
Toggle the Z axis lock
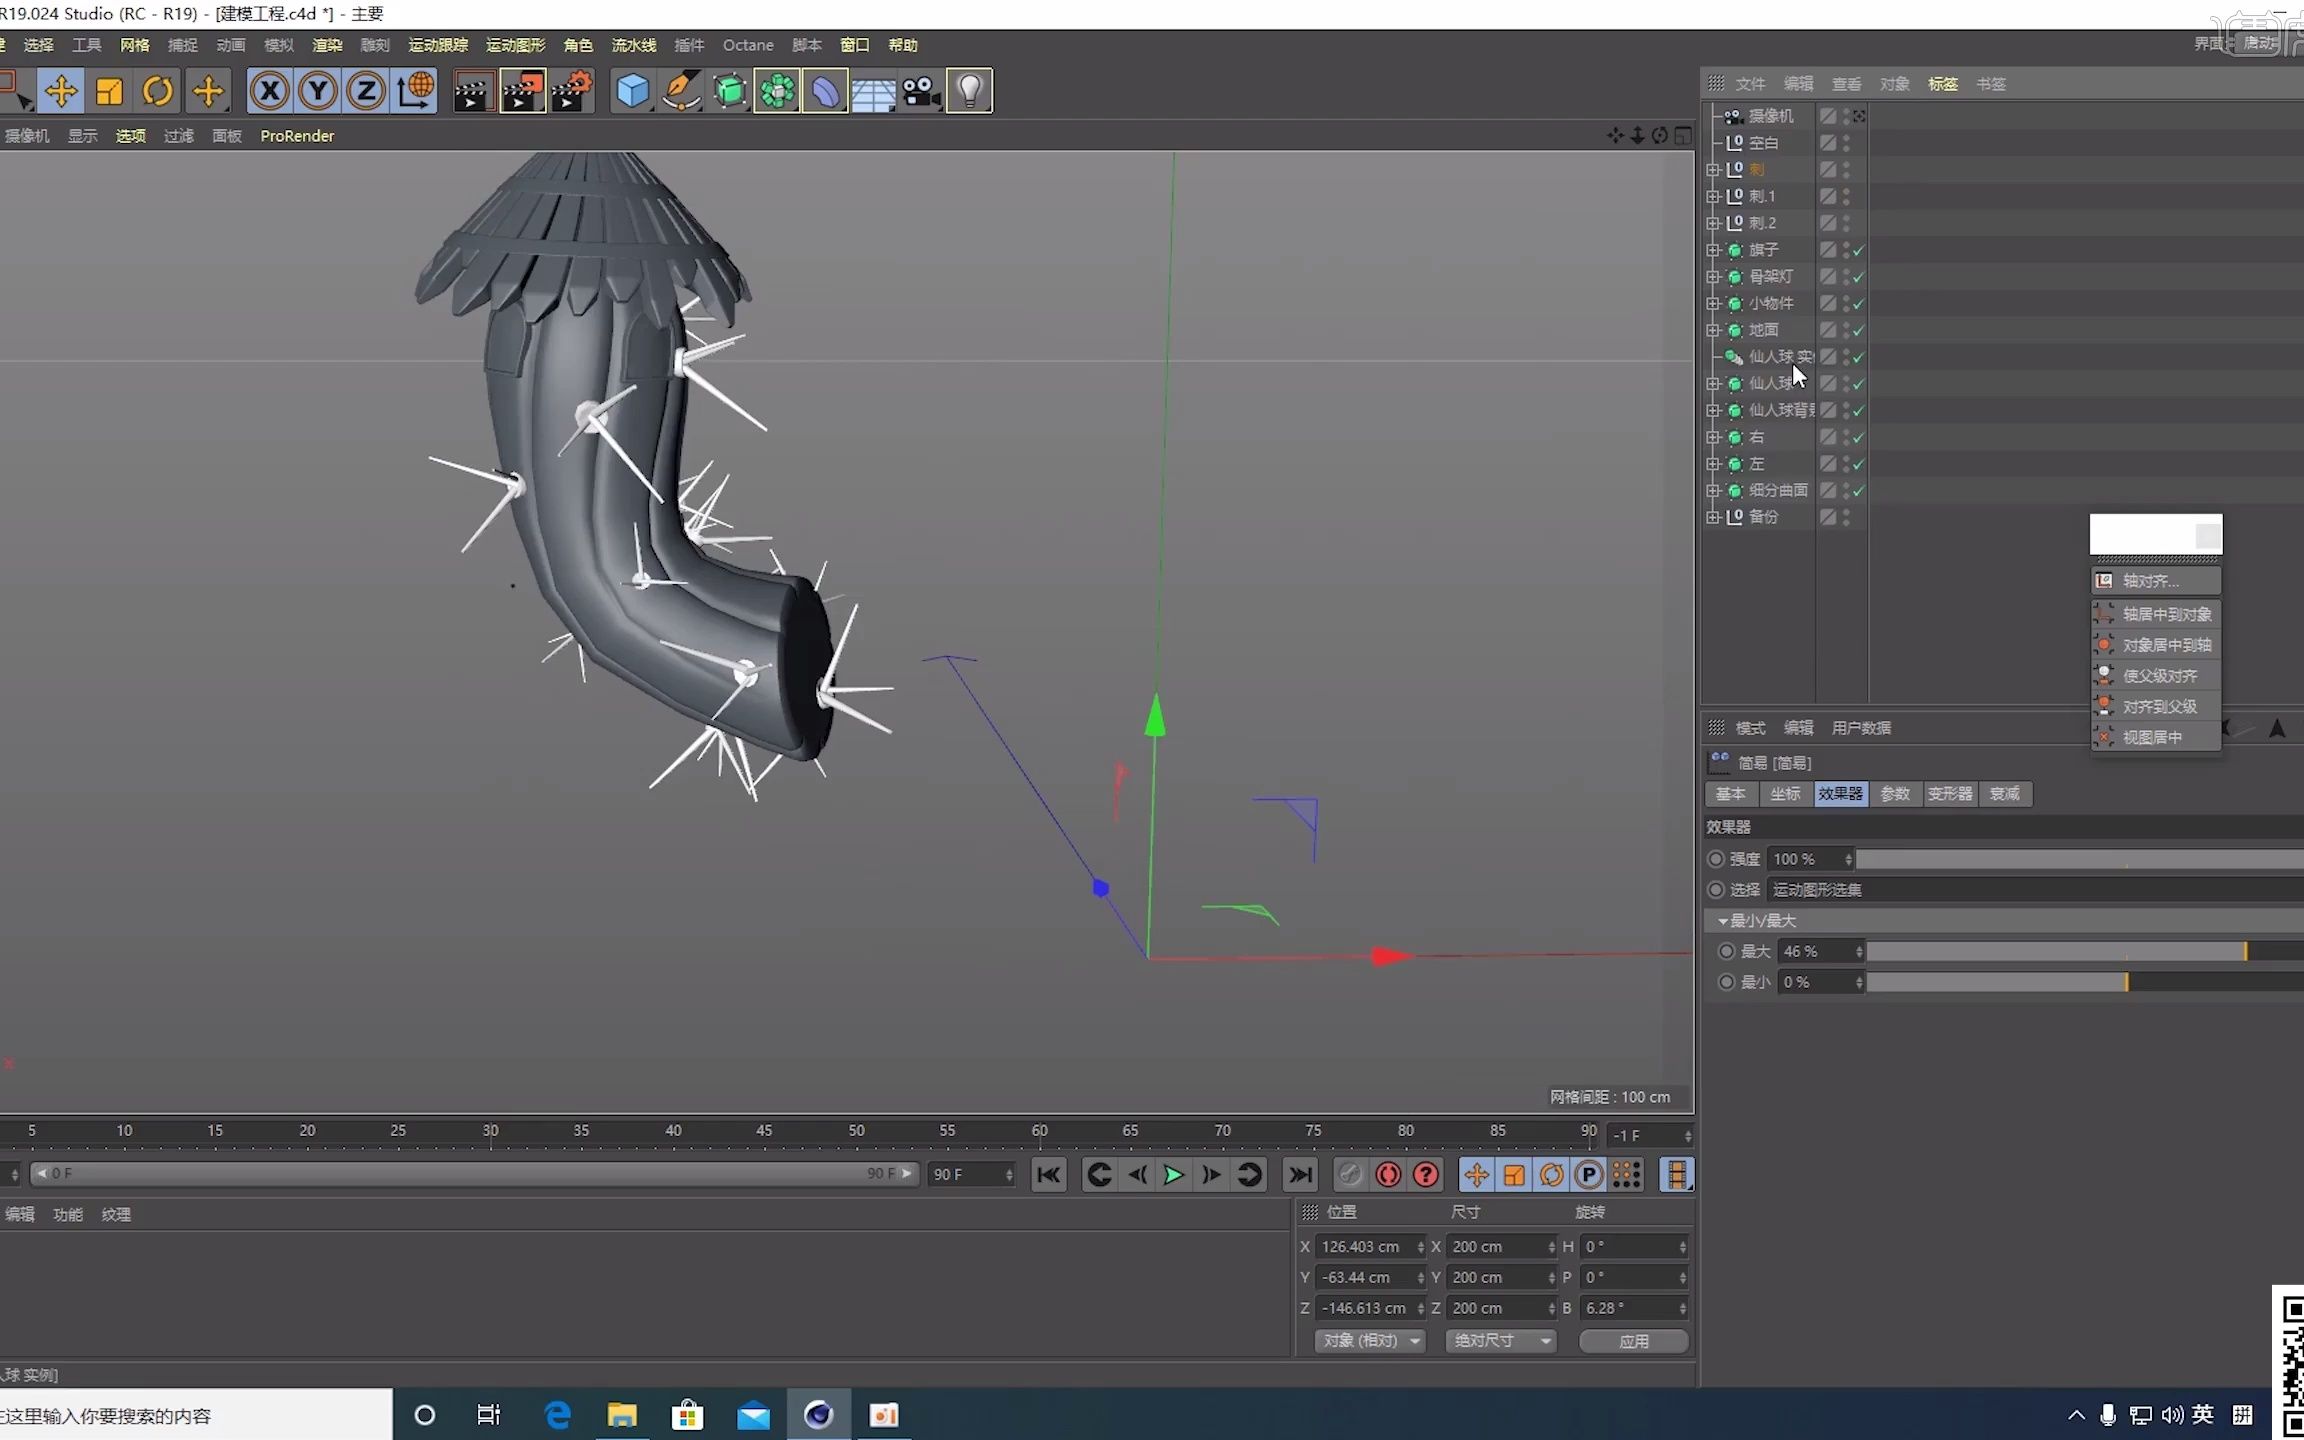click(367, 91)
